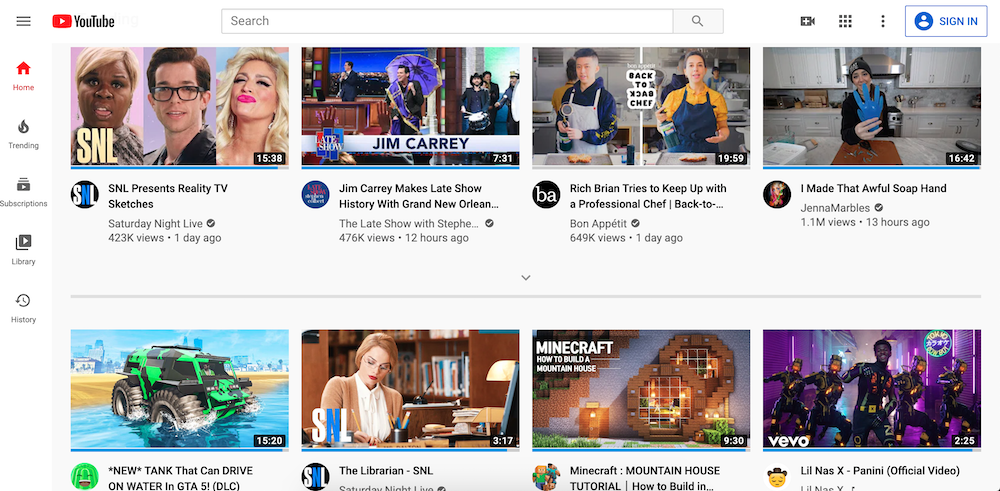
Task: Click the 15:20 duration badge
Action: coord(269,440)
